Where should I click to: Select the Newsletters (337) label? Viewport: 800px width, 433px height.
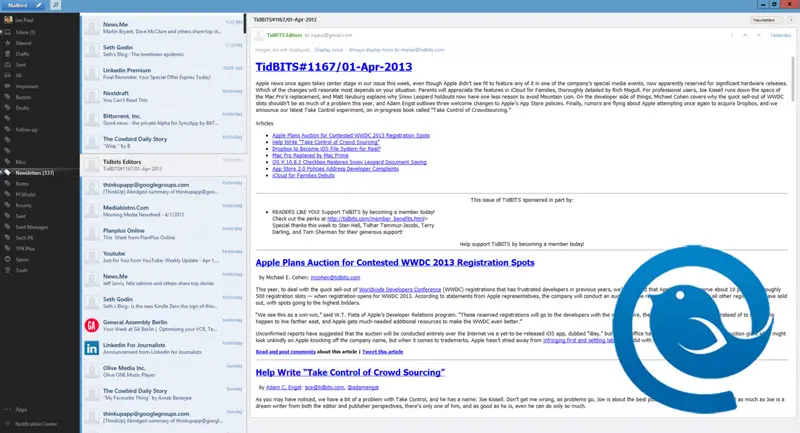[x=40, y=173]
